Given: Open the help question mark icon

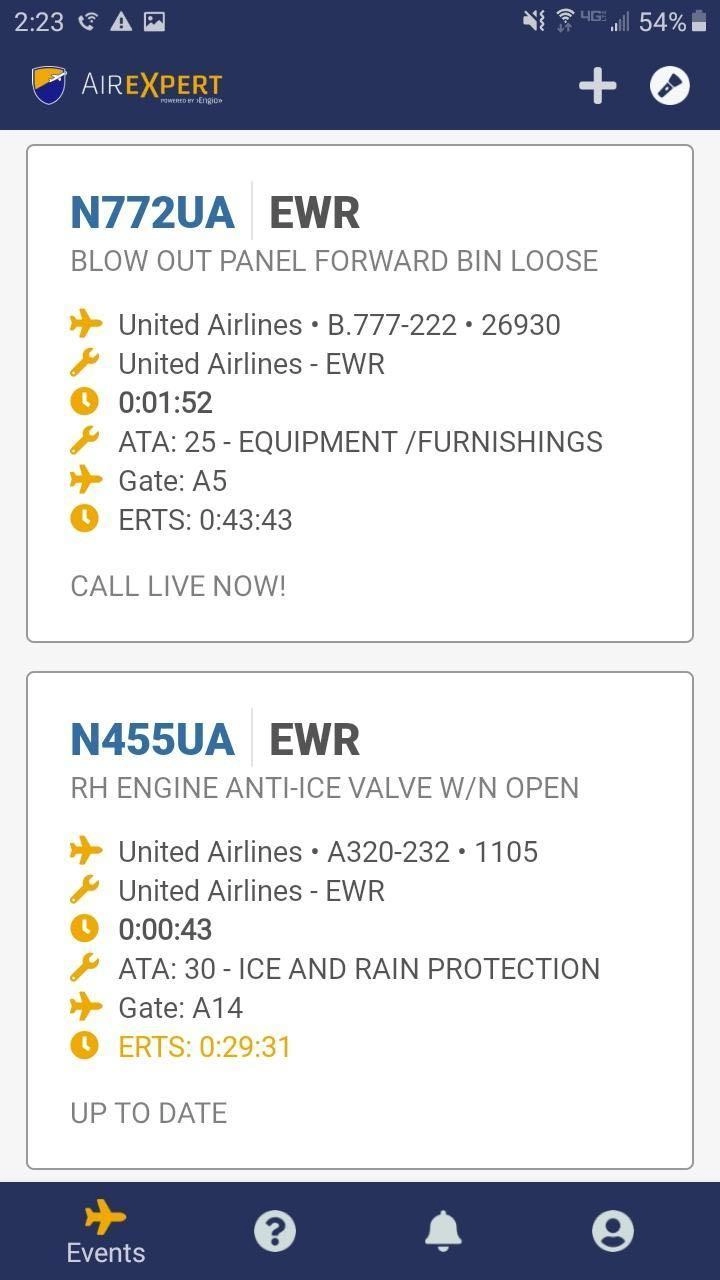Looking at the screenshot, I should 275,1231.
